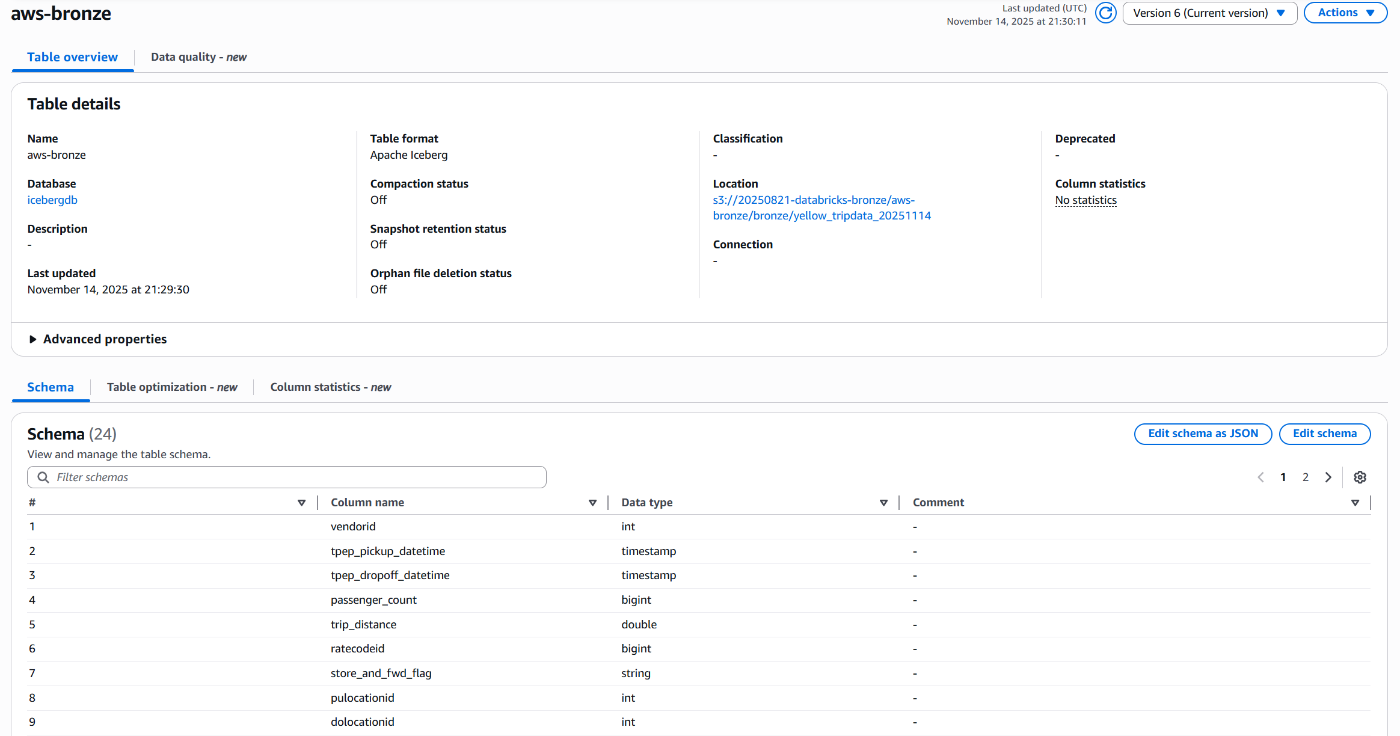Viewport: 1400px width, 736px height.
Task: Click the pulocationid column name
Action: tap(363, 698)
